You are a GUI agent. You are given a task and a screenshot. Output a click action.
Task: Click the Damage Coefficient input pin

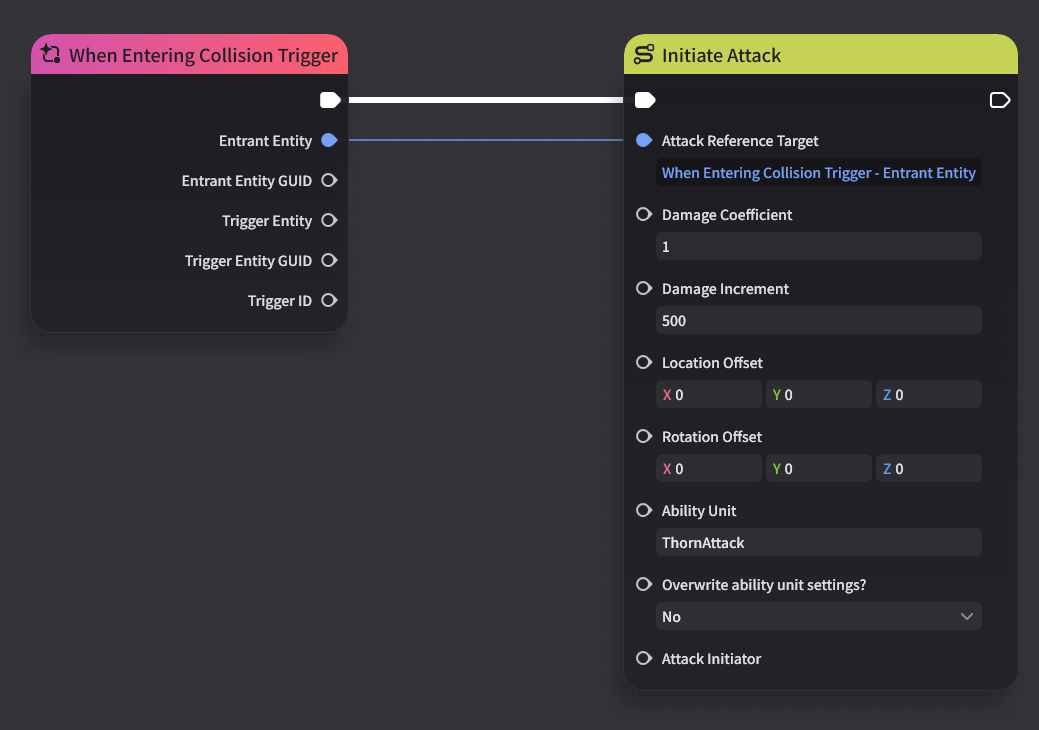coord(643,214)
